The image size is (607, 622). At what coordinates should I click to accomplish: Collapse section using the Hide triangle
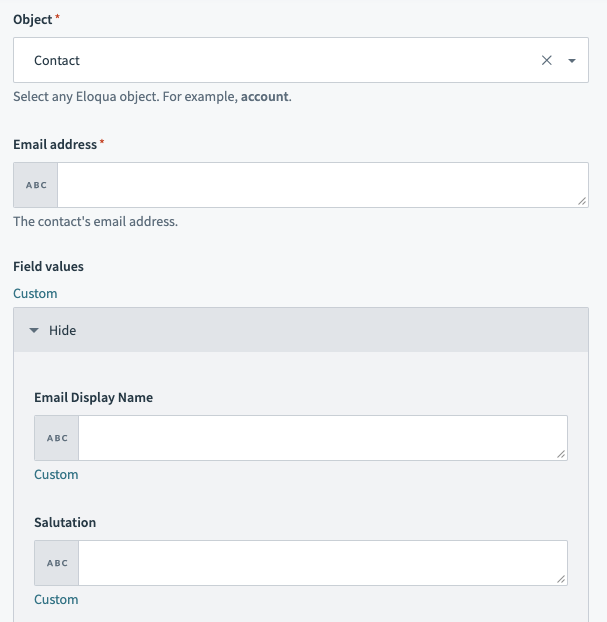(34, 330)
